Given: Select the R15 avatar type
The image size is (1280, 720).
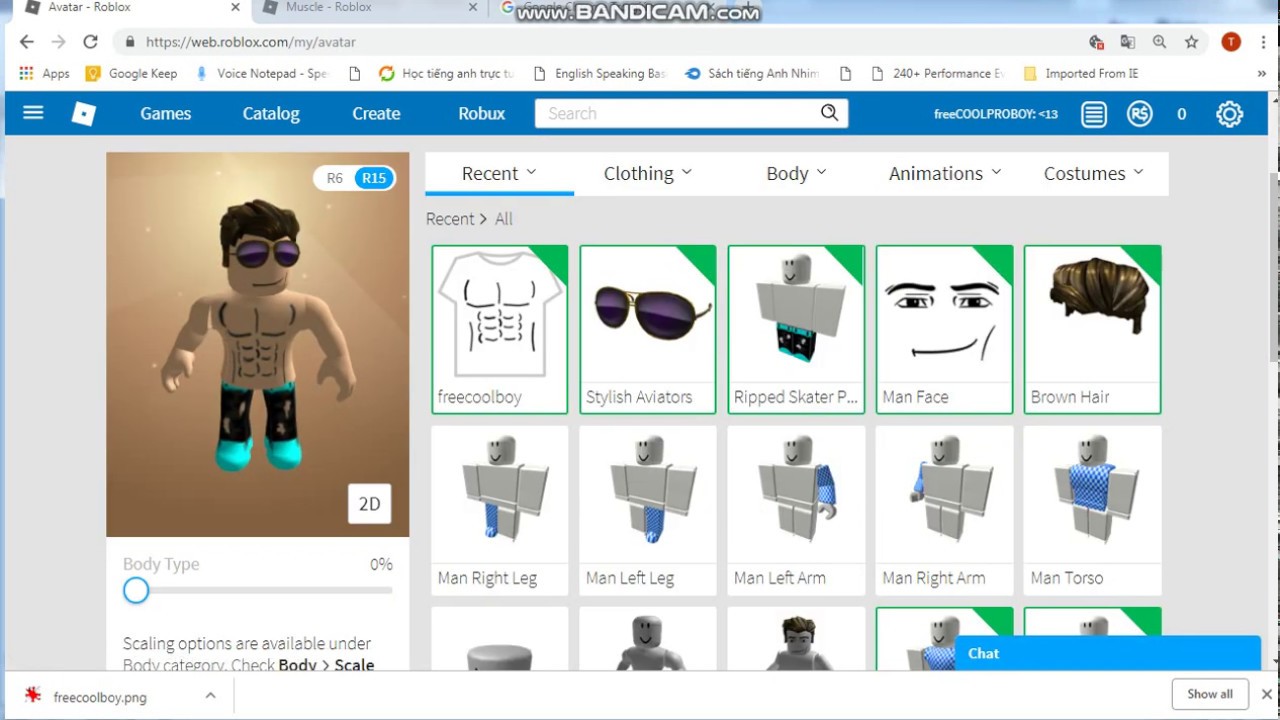Looking at the screenshot, I should coord(374,178).
